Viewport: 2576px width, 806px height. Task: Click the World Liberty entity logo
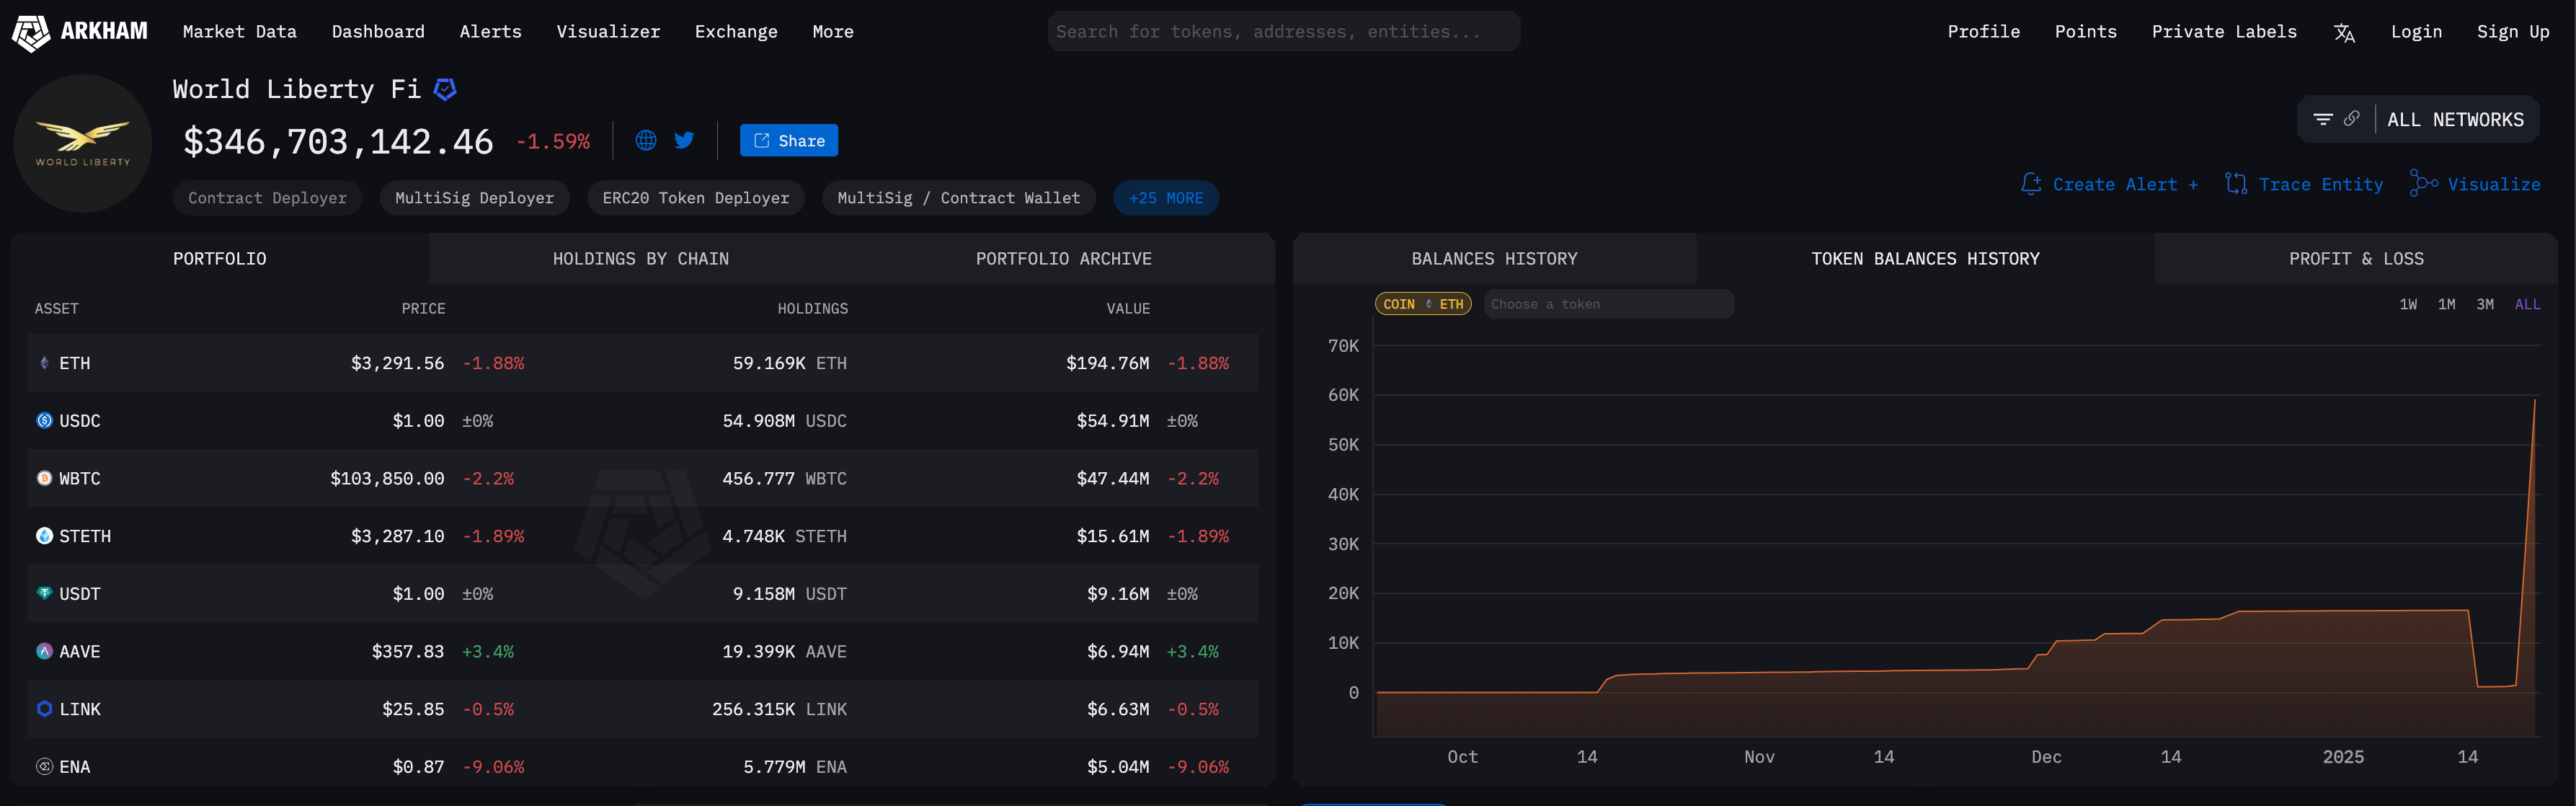[x=83, y=143]
